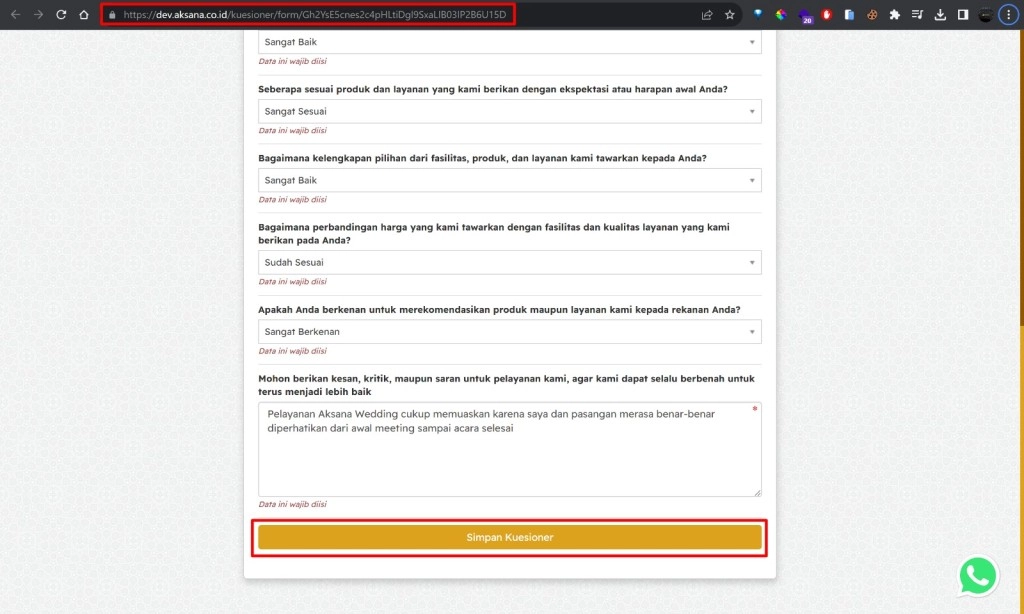This screenshot has height=614, width=1024.
Task: Open the Chrome three-dot menu
Action: (1010, 15)
